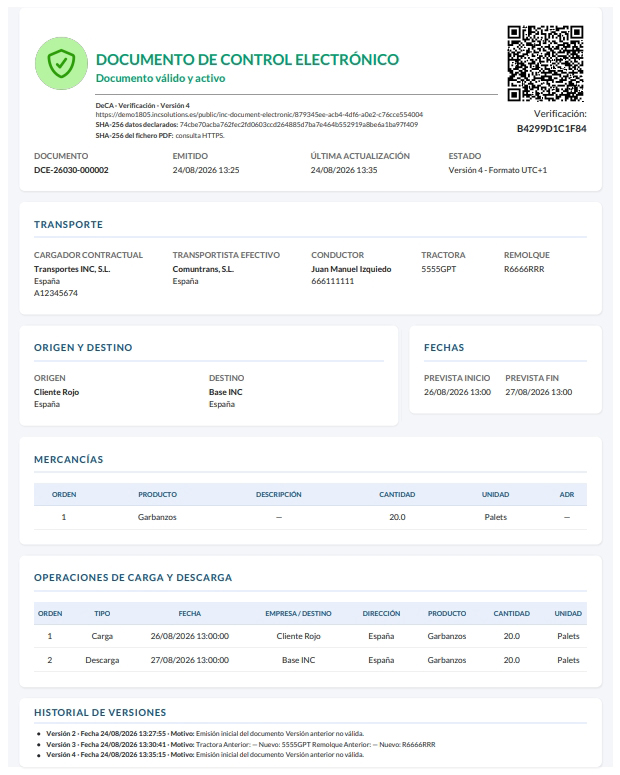The image size is (620, 775).
Task: Open the incsolutions public document URL
Action: click(259, 115)
